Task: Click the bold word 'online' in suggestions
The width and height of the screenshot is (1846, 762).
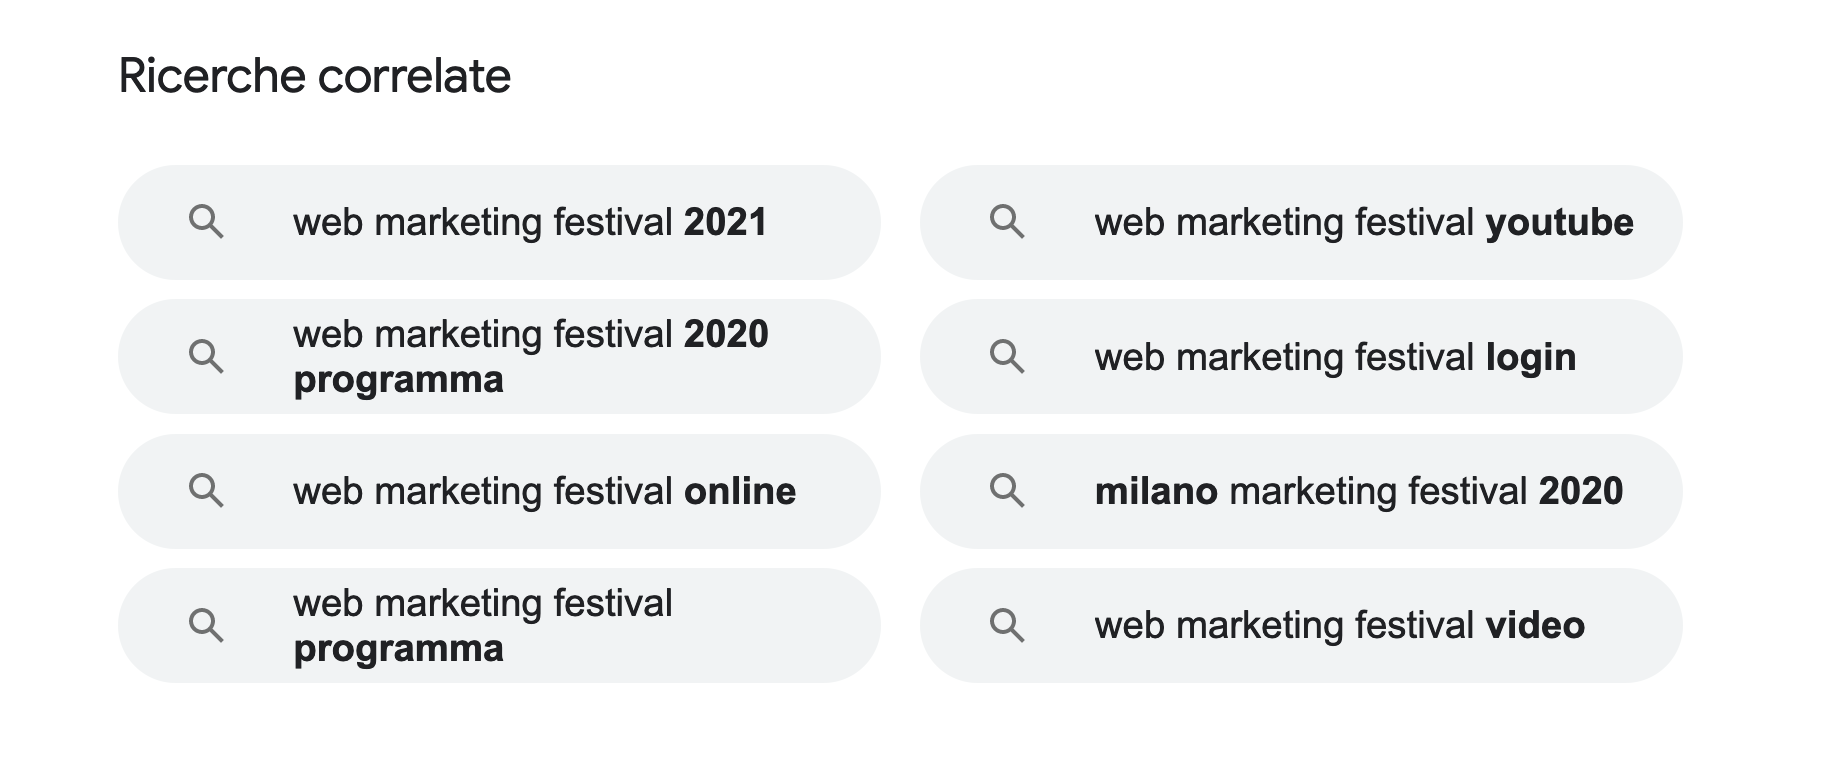Action: [x=740, y=491]
